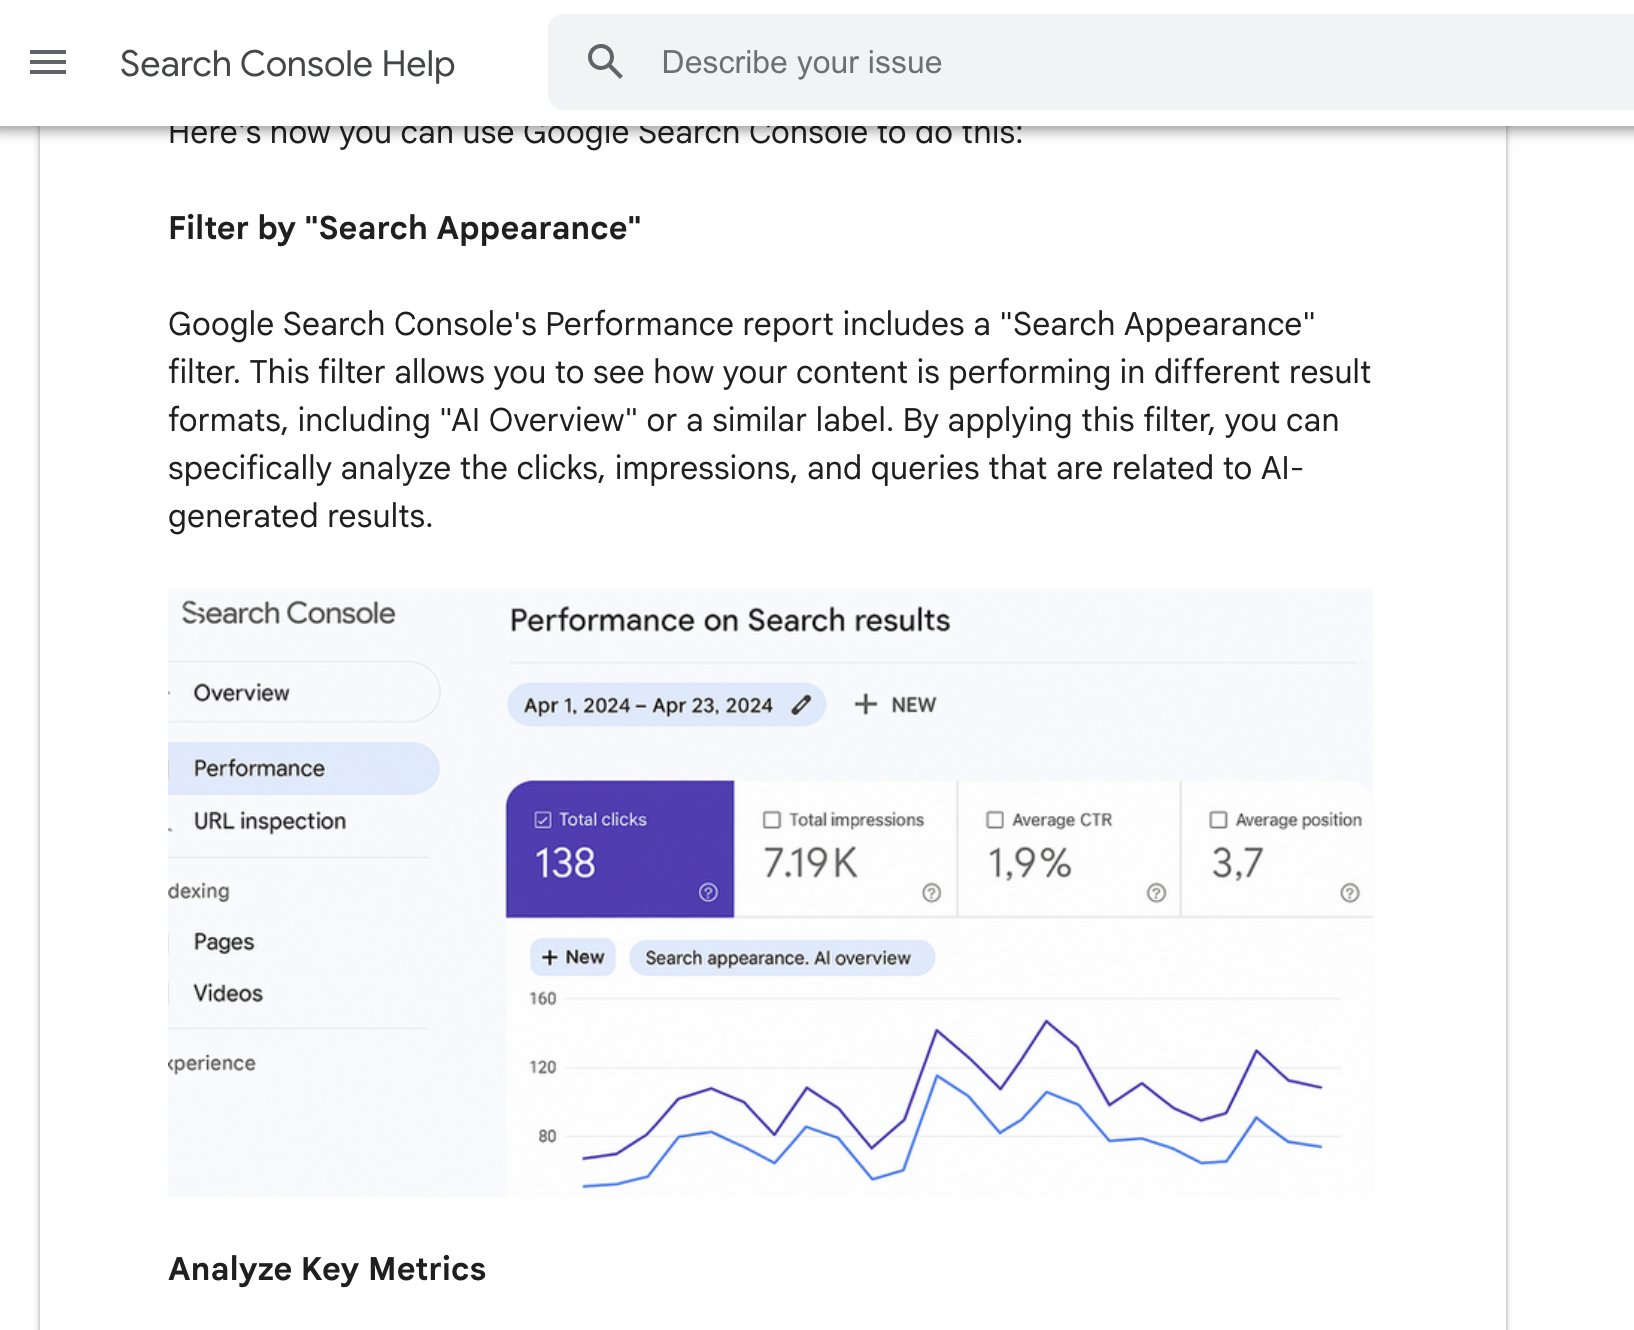Enable the Average CTR checkbox

pyautogui.click(x=995, y=820)
